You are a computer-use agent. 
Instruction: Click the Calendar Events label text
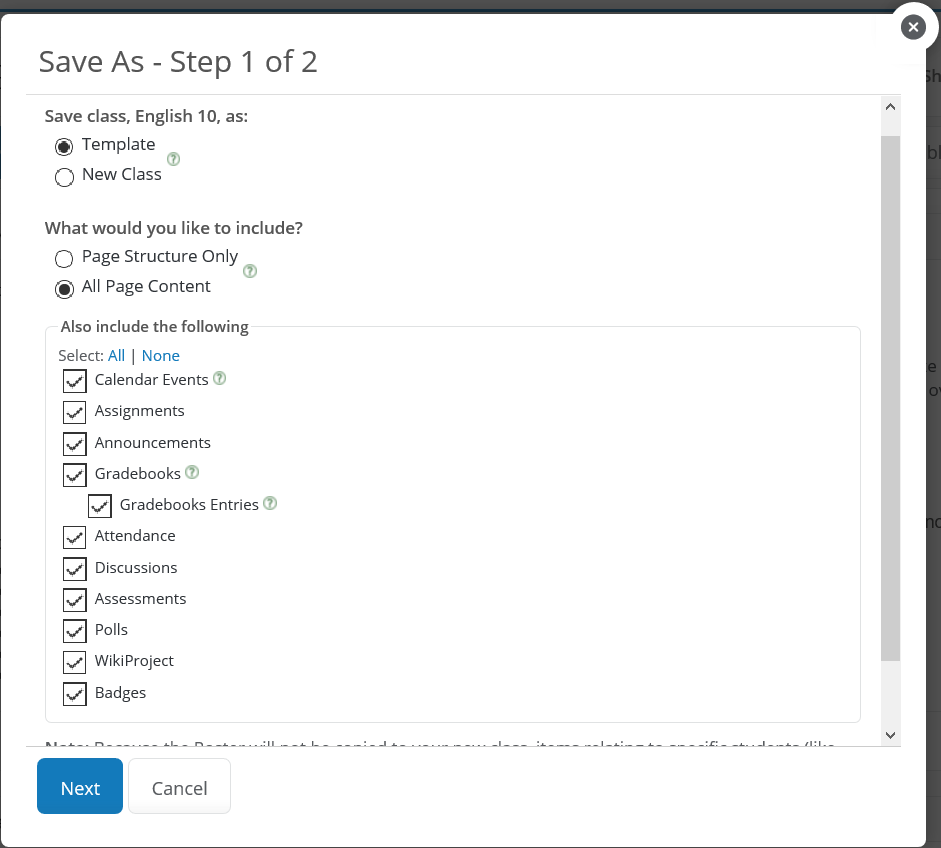tap(151, 380)
